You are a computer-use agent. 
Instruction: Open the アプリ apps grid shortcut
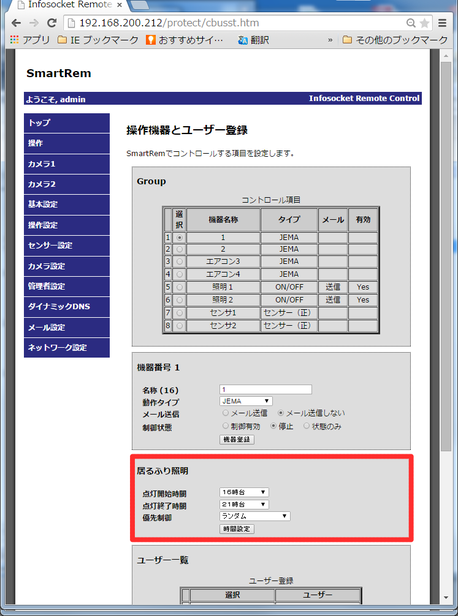[x=15, y=40]
